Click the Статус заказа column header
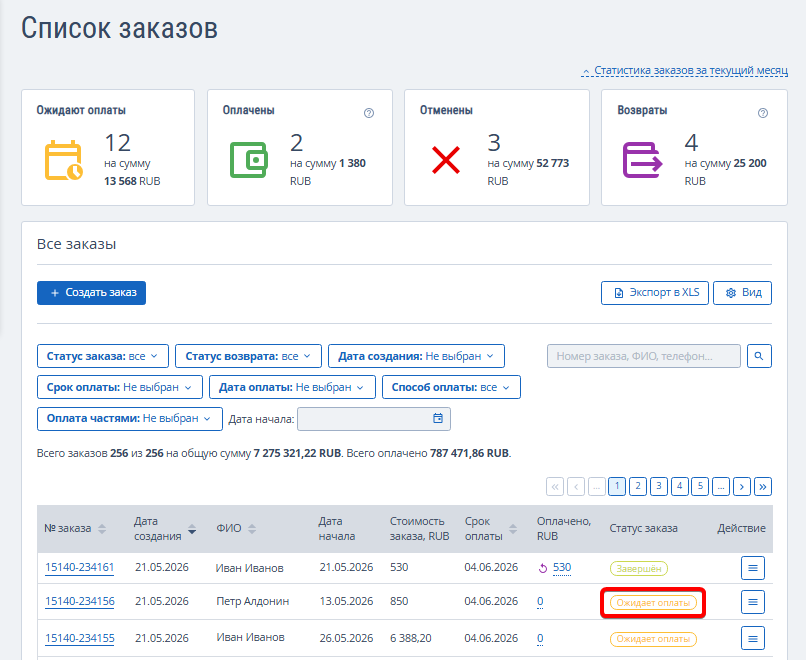 tap(644, 528)
